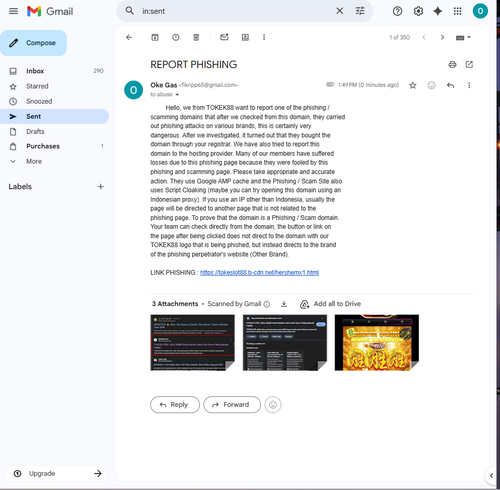
Task: Mark the email as unread
Action: pos(224,37)
